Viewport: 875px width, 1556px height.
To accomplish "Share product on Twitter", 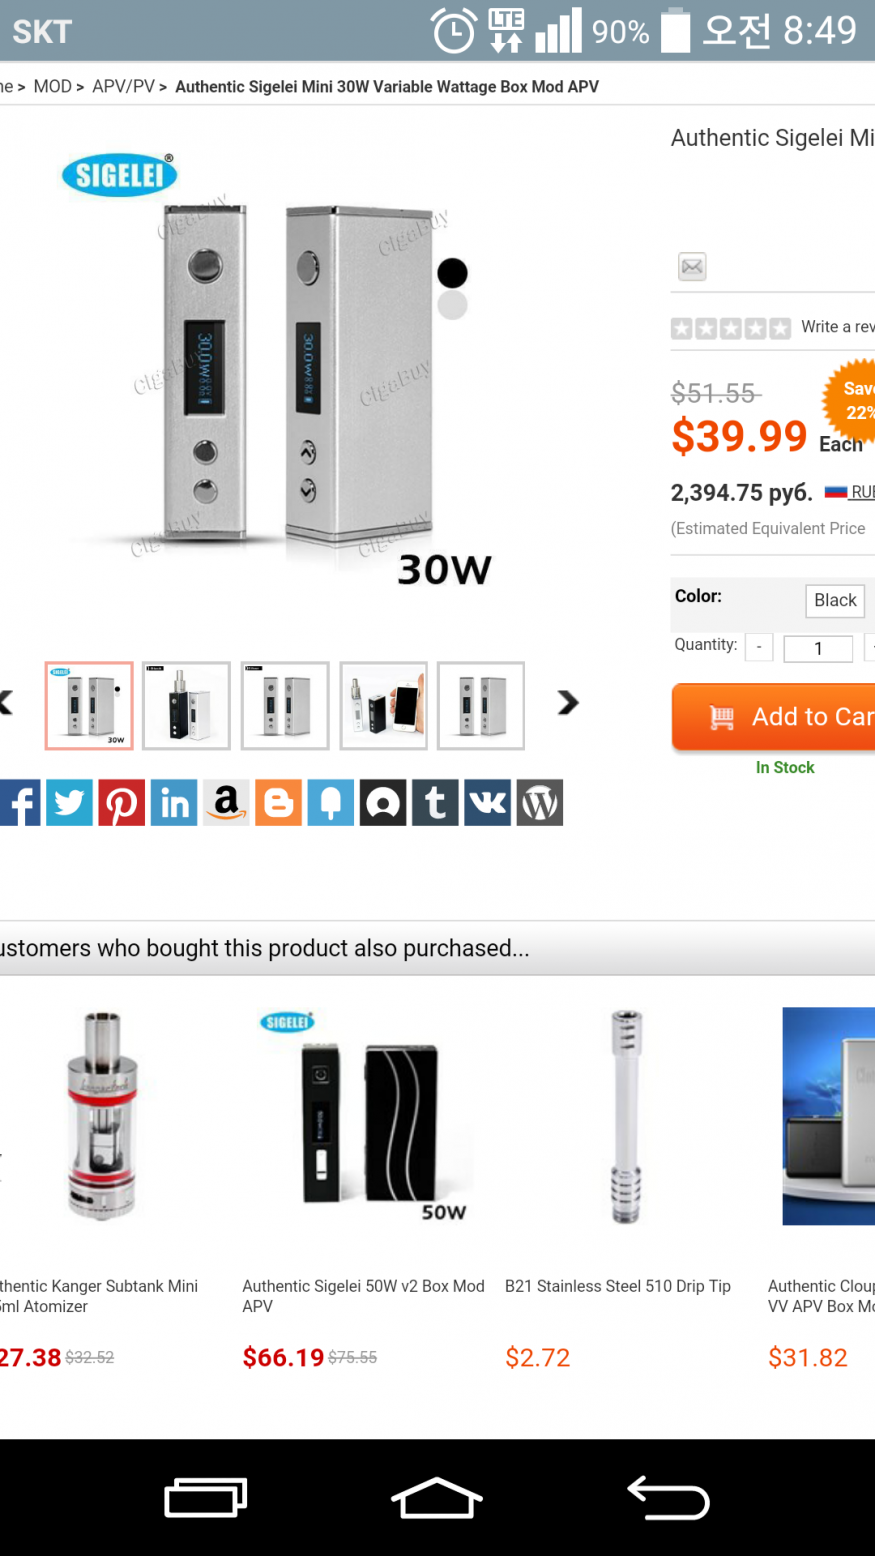I will pyautogui.click(x=69, y=802).
